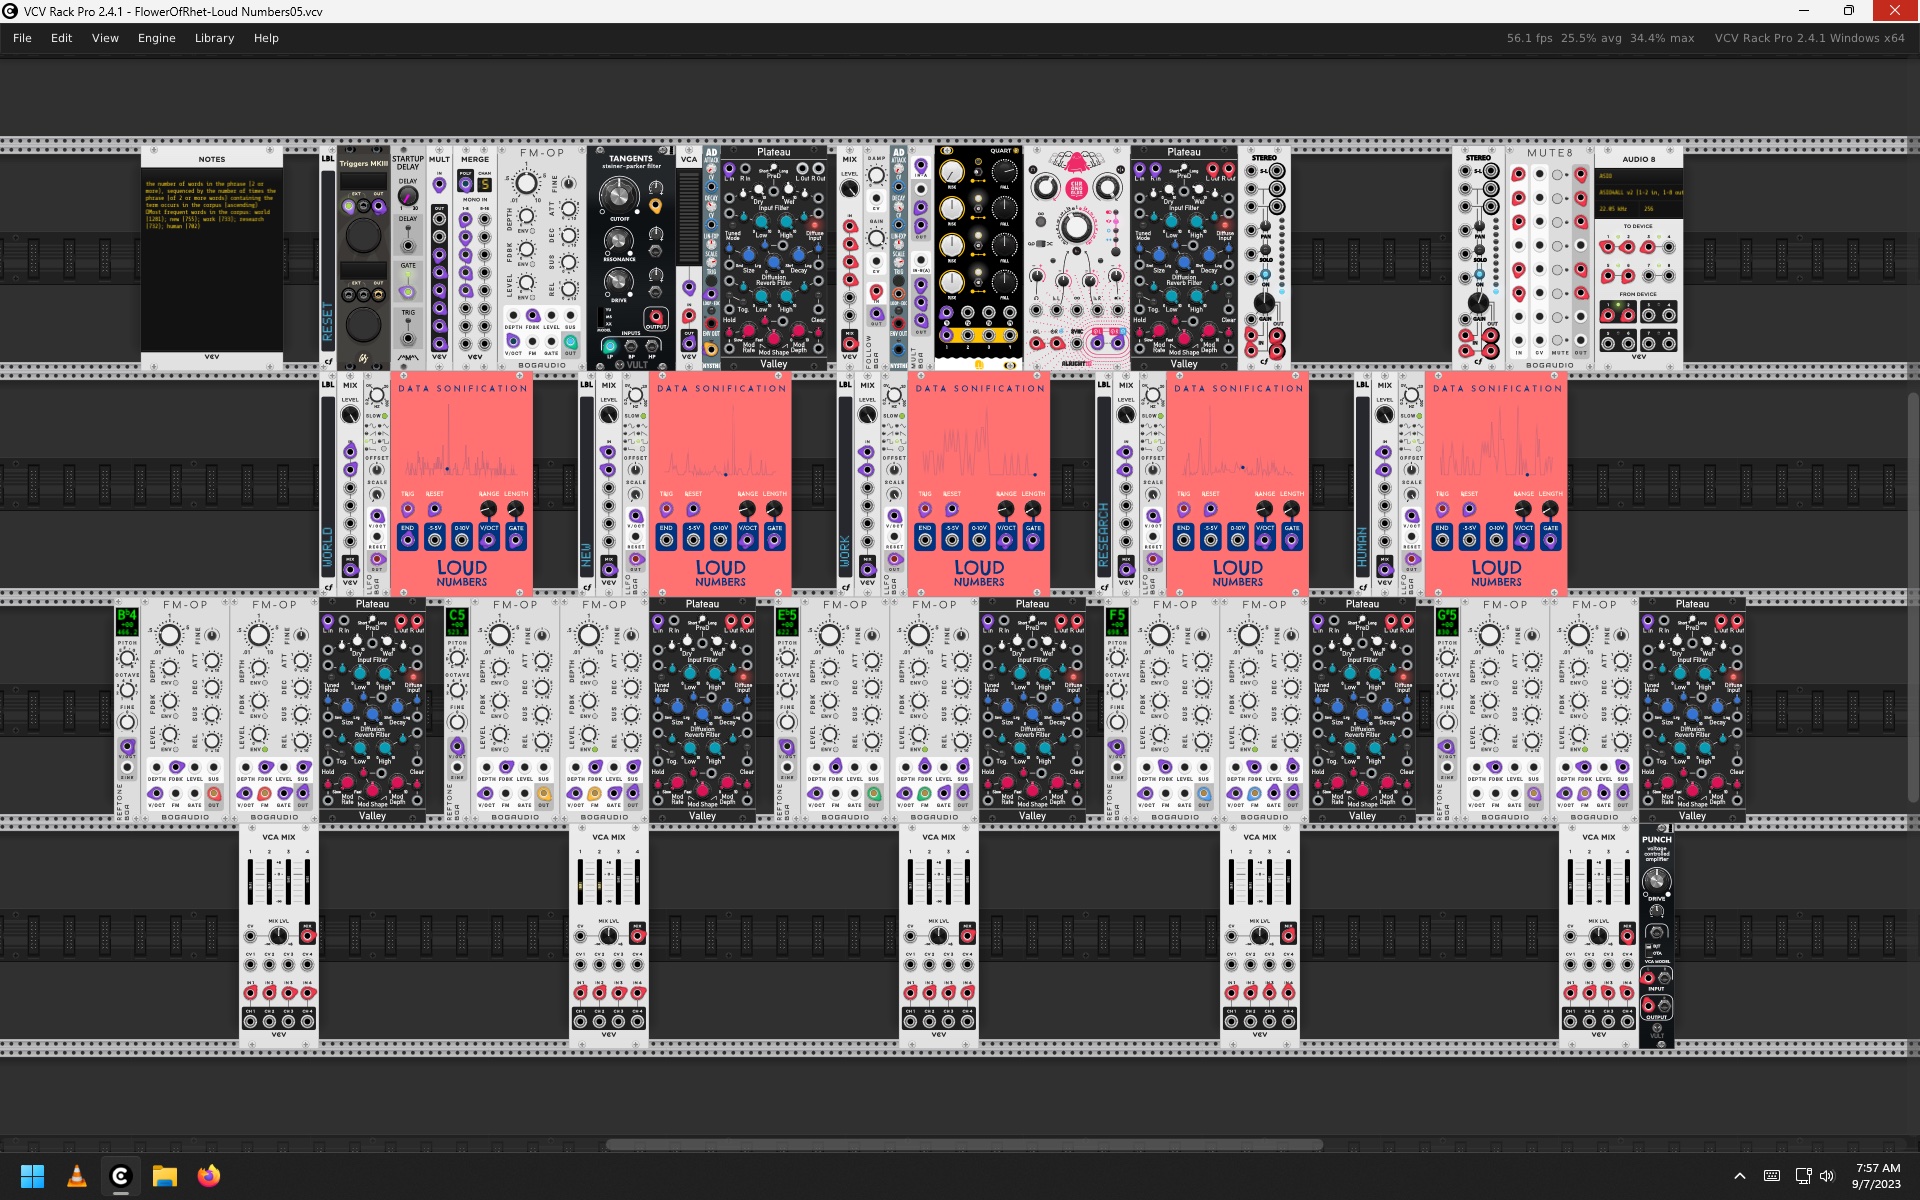Click the GATE jack on the WORLD Loud Numbers module
This screenshot has width=1920, height=1200.
[515, 540]
